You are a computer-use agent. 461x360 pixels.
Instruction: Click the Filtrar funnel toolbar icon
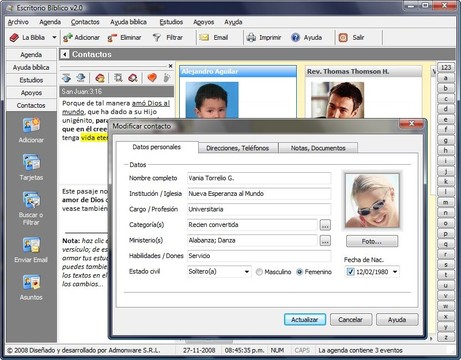coord(157,37)
